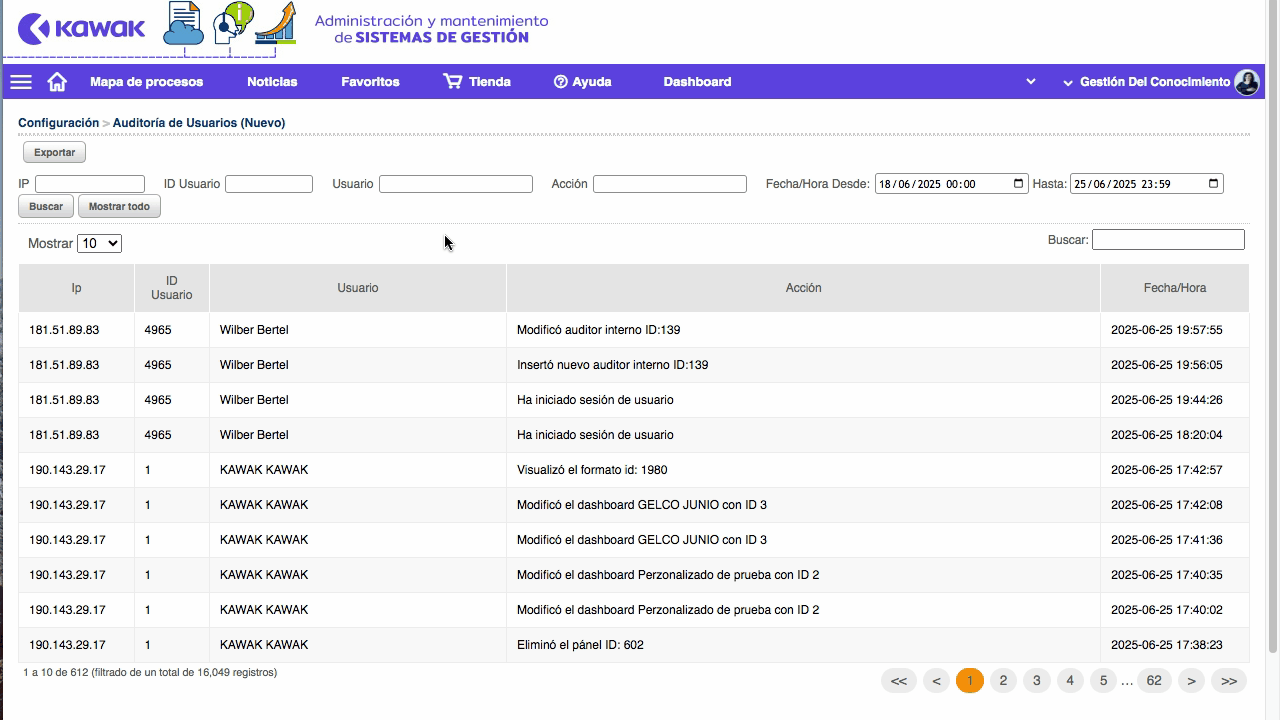The width and height of the screenshot is (1280, 720).
Task: Go to page 2
Action: point(1003,681)
